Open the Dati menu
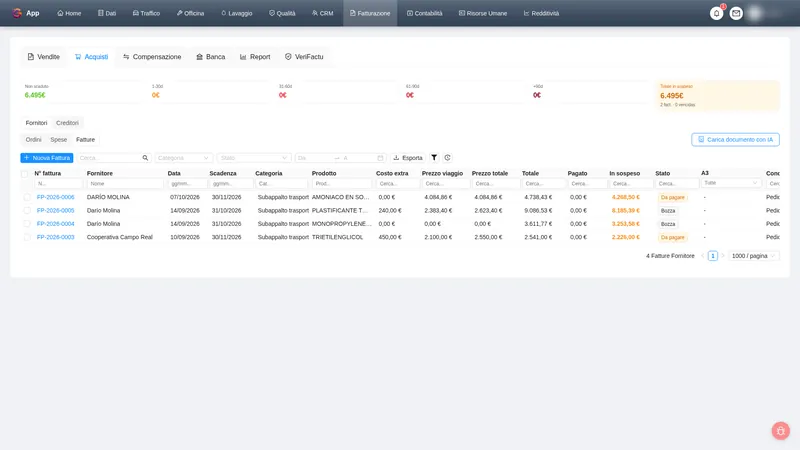The image size is (800, 450). tap(107, 13)
